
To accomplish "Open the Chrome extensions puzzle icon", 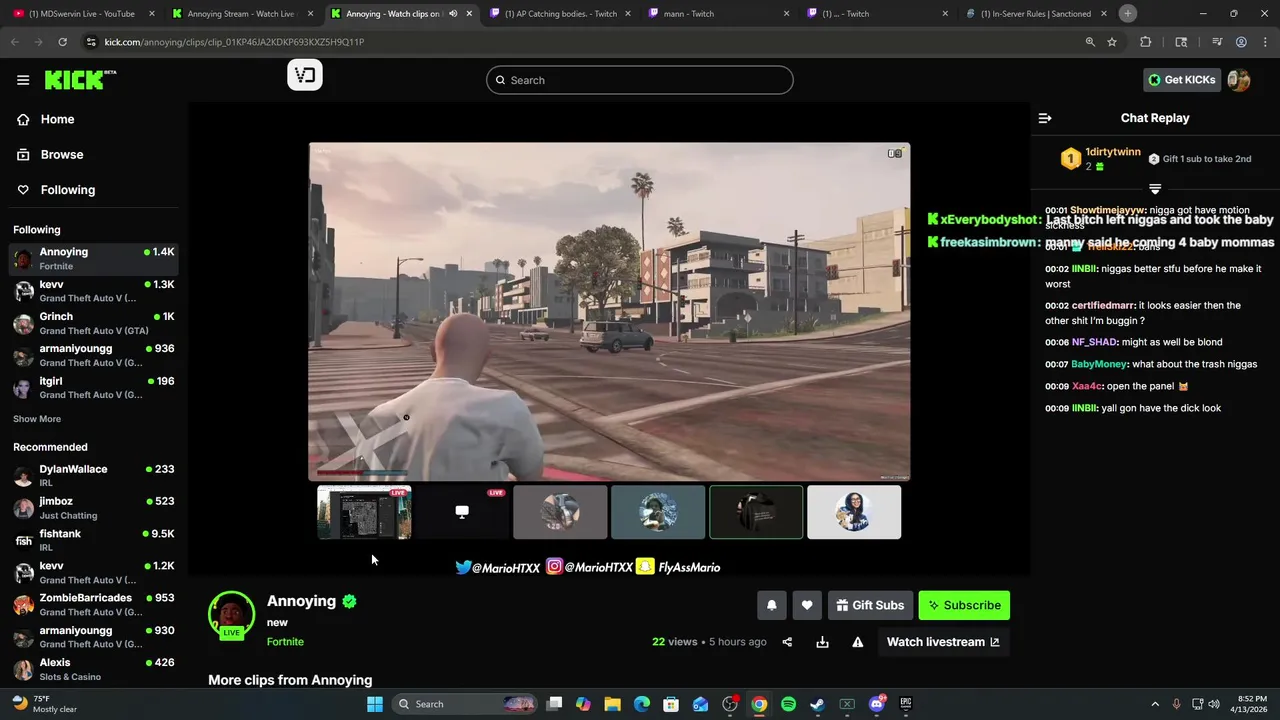I will pyautogui.click(x=1146, y=42).
